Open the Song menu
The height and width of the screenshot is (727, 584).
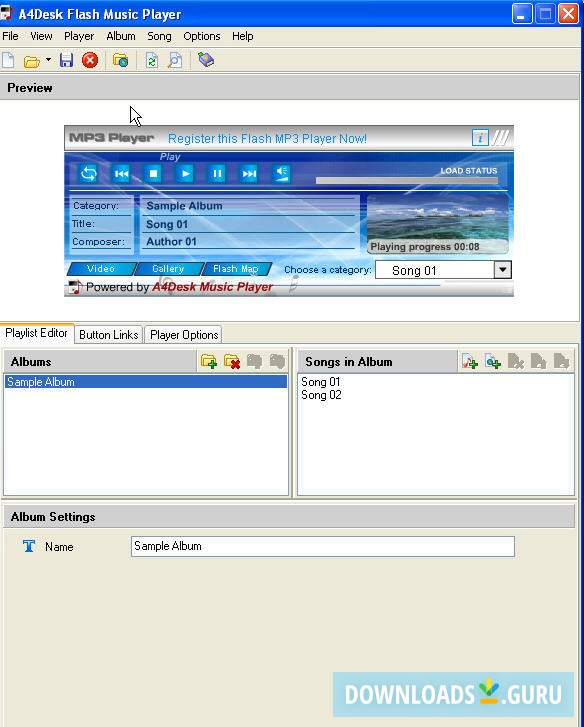(159, 36)
